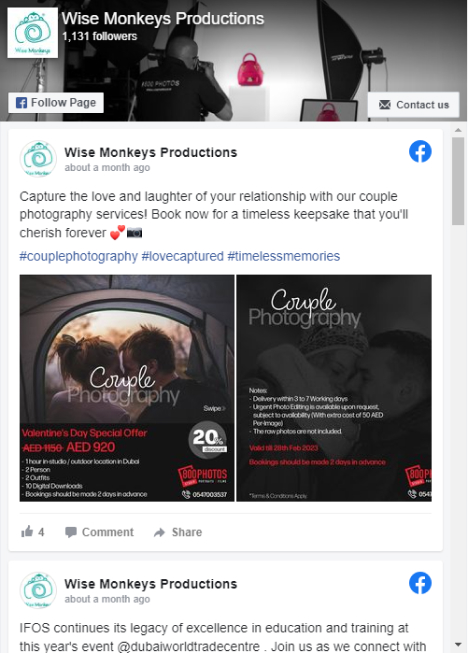The image size is (468, 653).
Task: Click the Facebook logo on first post
Action: point(420,152)
